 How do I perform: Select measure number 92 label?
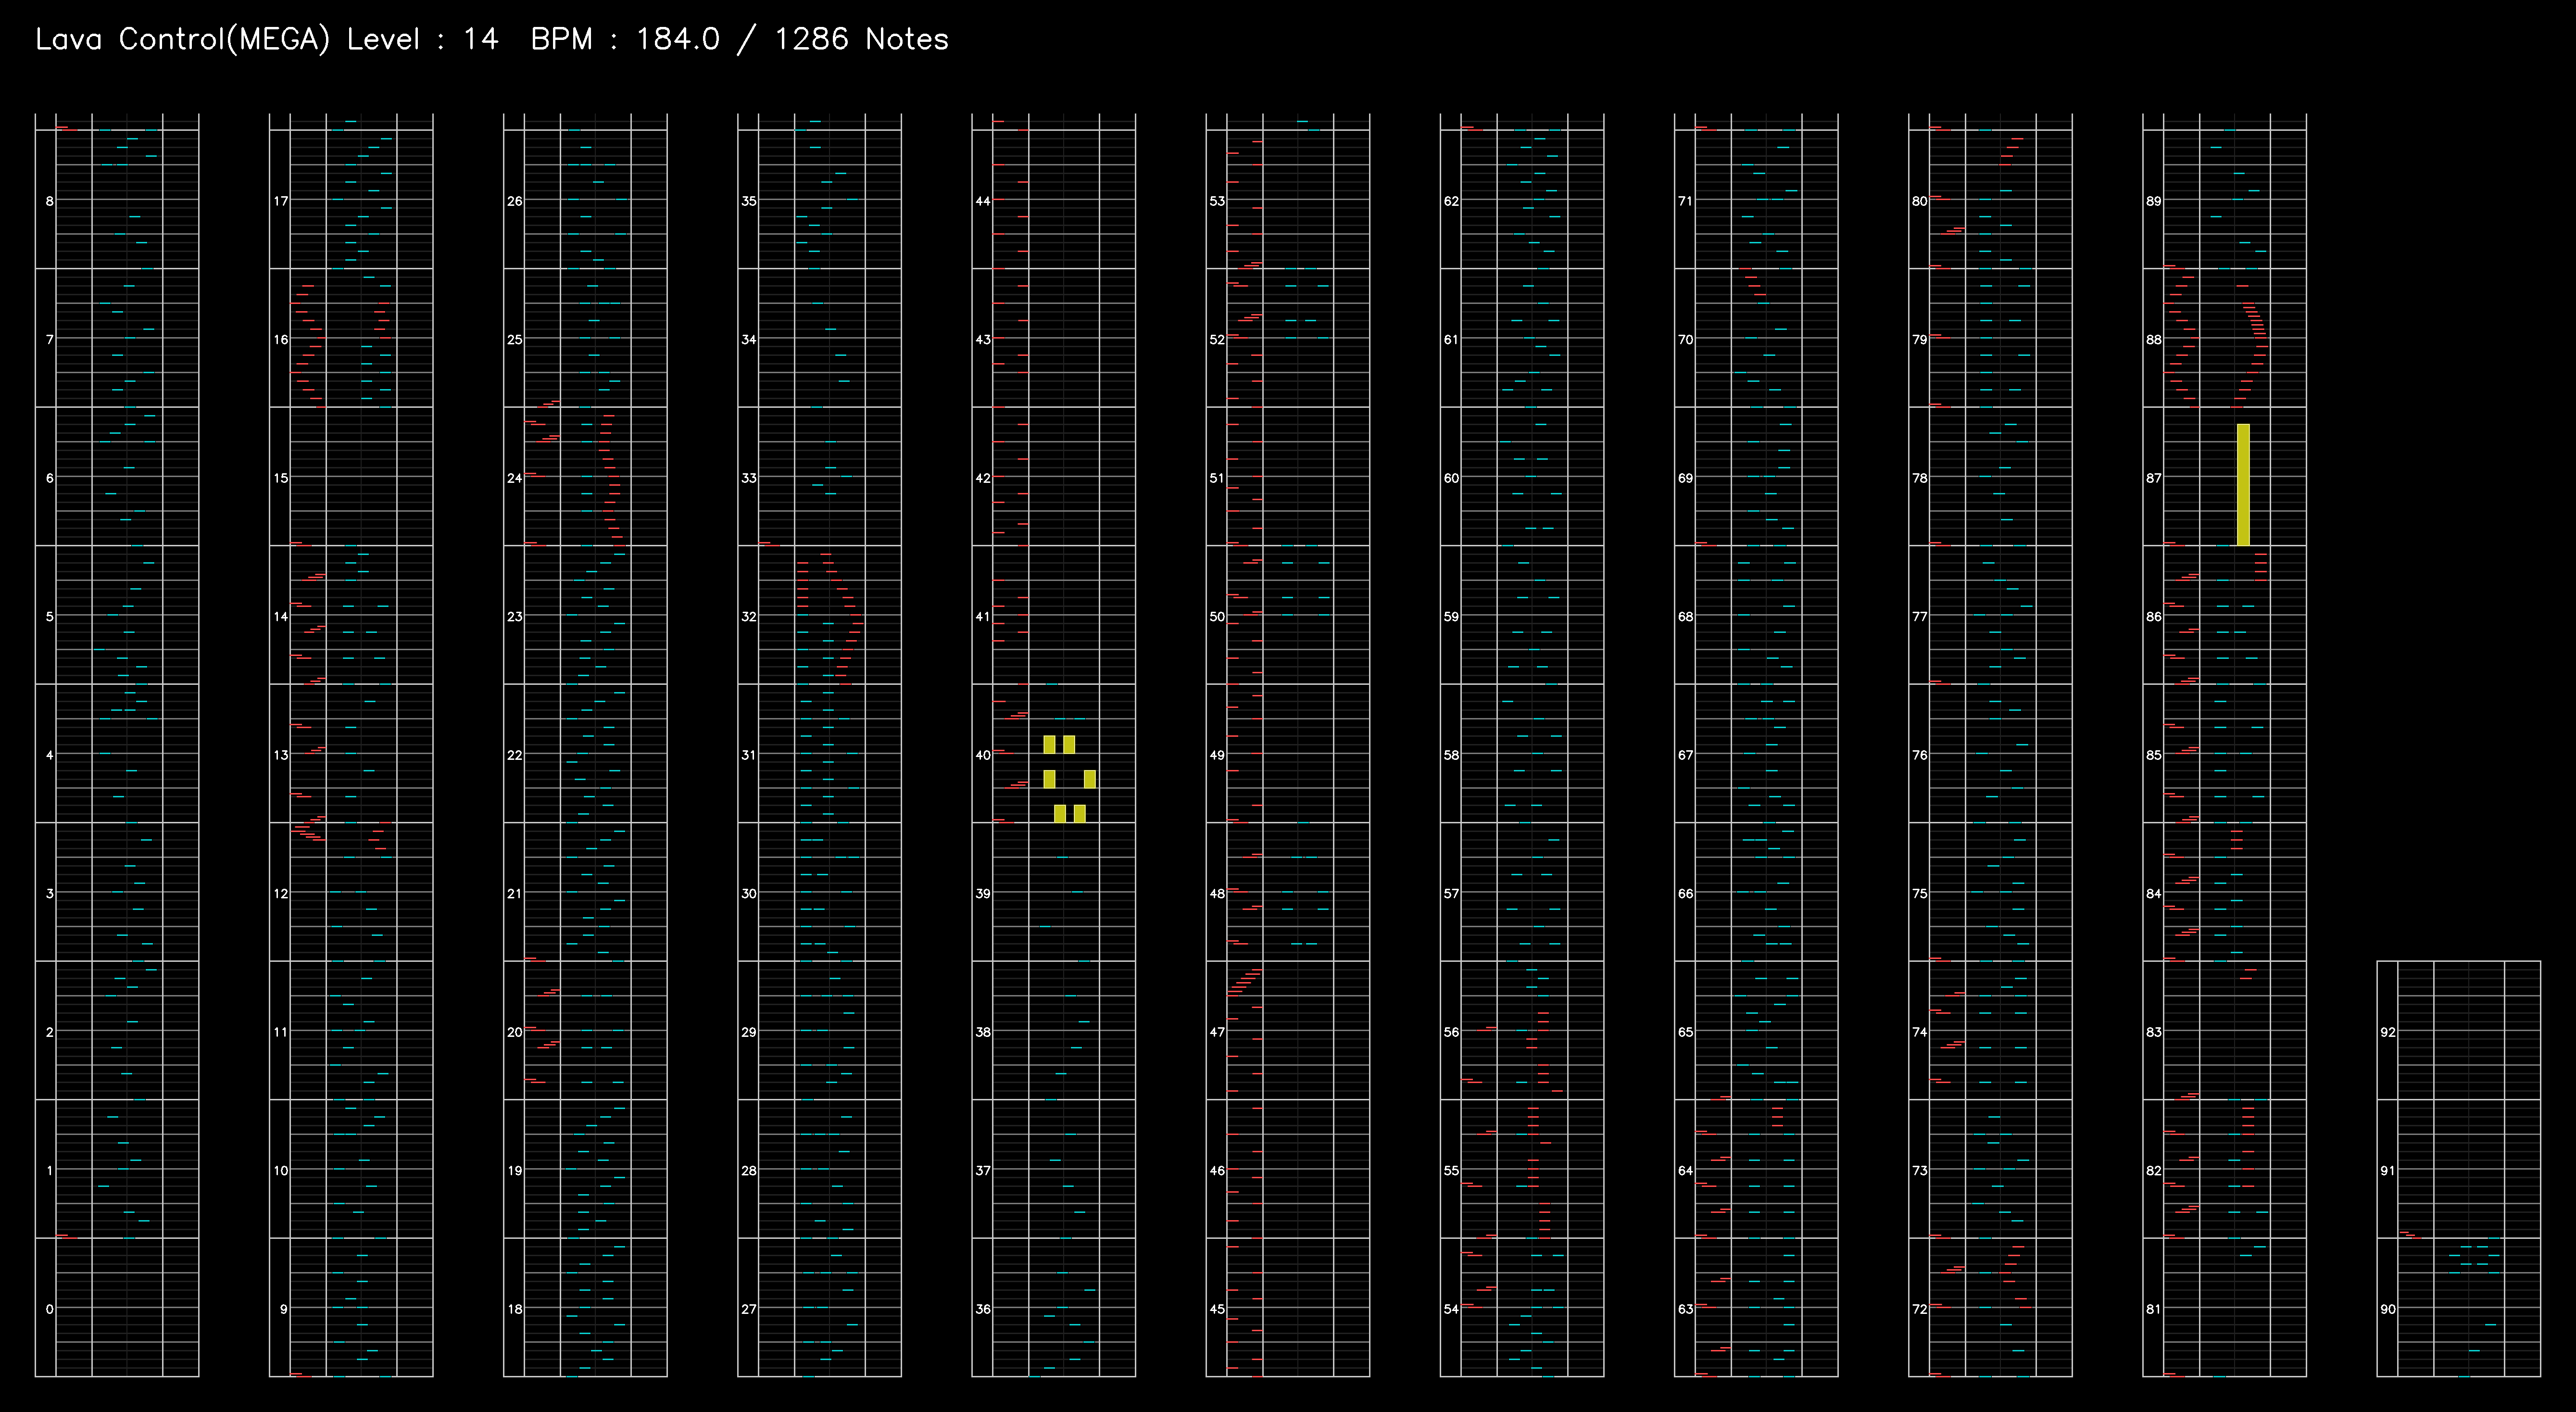pos(2387,1032)
